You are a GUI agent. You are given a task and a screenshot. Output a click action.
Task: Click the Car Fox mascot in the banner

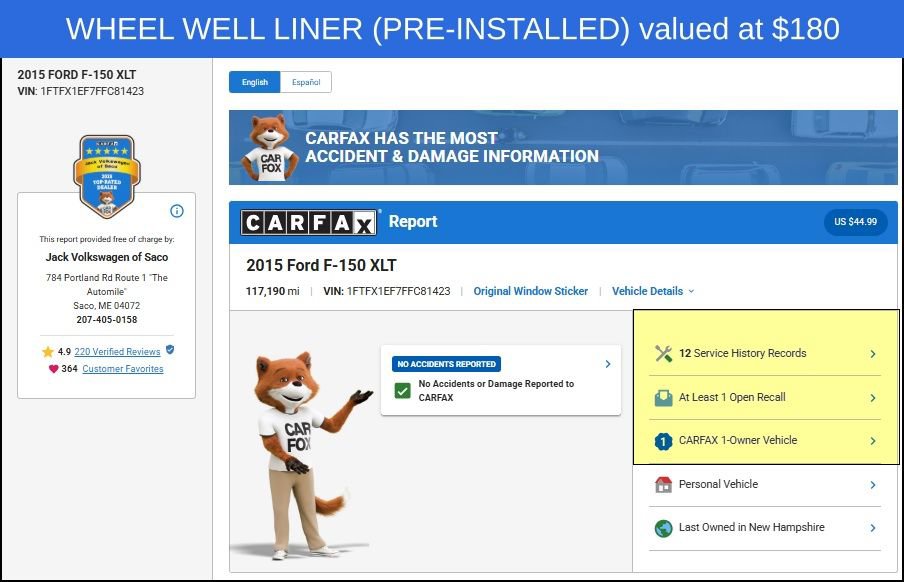(270, 148)
